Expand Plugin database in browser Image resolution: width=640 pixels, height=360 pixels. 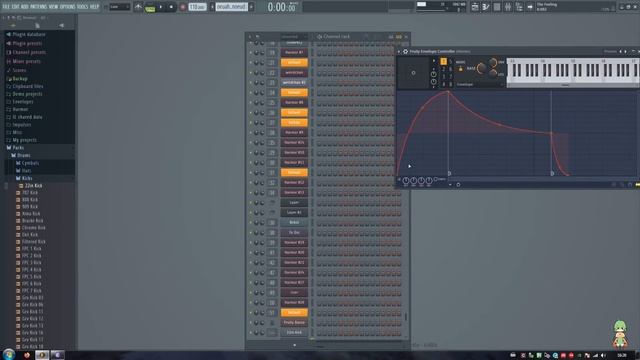(x=28, y=35)
